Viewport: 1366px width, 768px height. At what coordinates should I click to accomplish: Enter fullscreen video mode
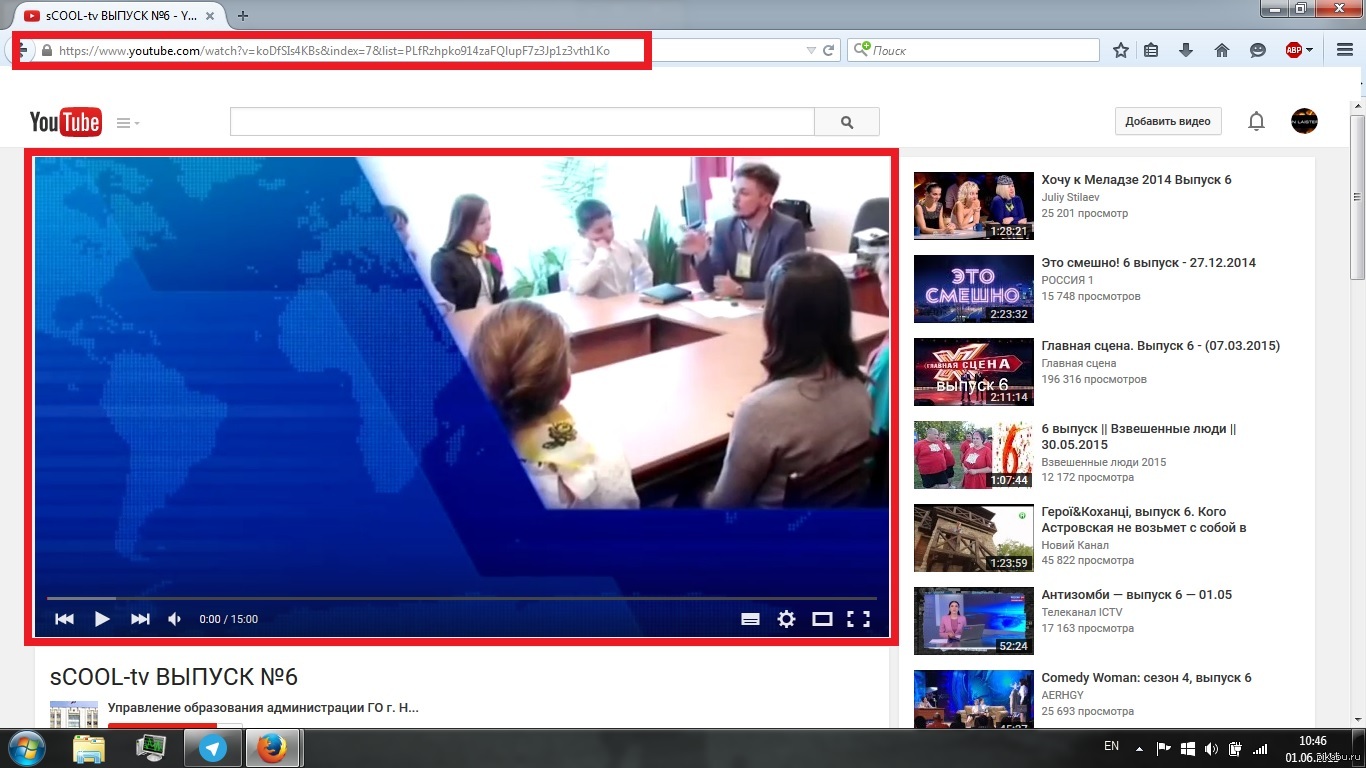point(858,619)
